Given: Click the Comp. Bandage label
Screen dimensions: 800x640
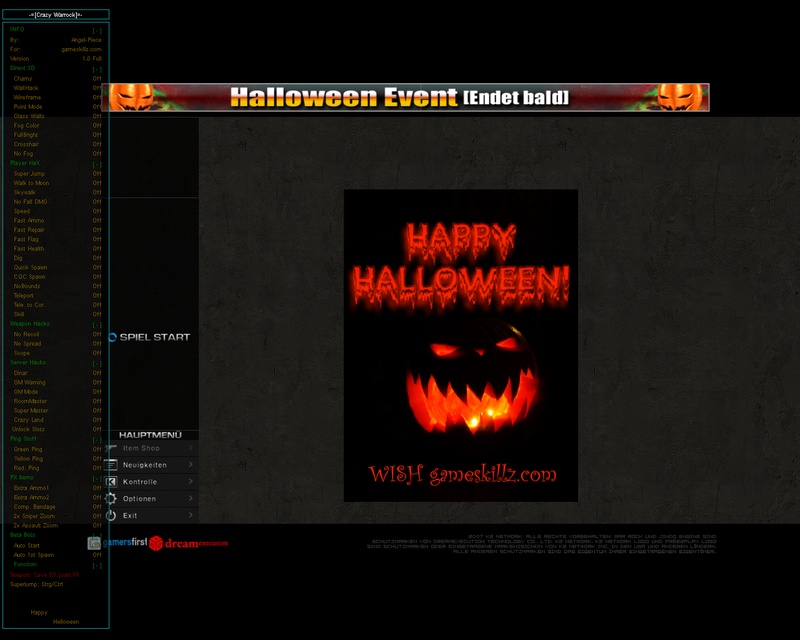Looking at the screenshot, I should tap(34, 507).
